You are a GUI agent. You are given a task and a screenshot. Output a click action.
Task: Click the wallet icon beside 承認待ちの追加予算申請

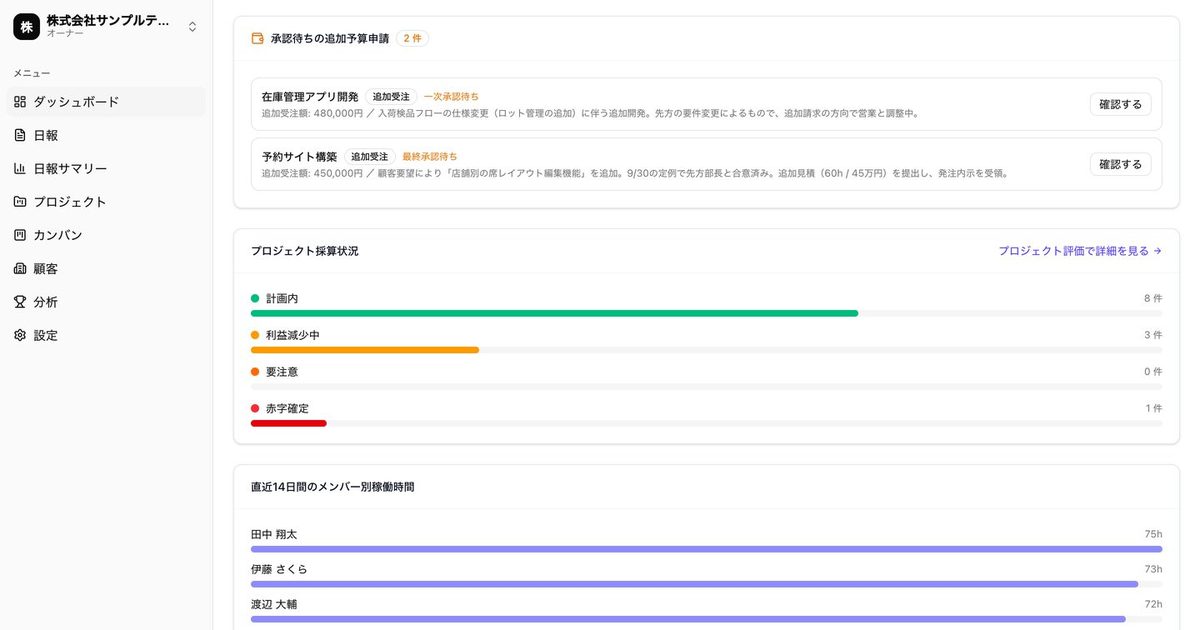(x=257, y=38)
